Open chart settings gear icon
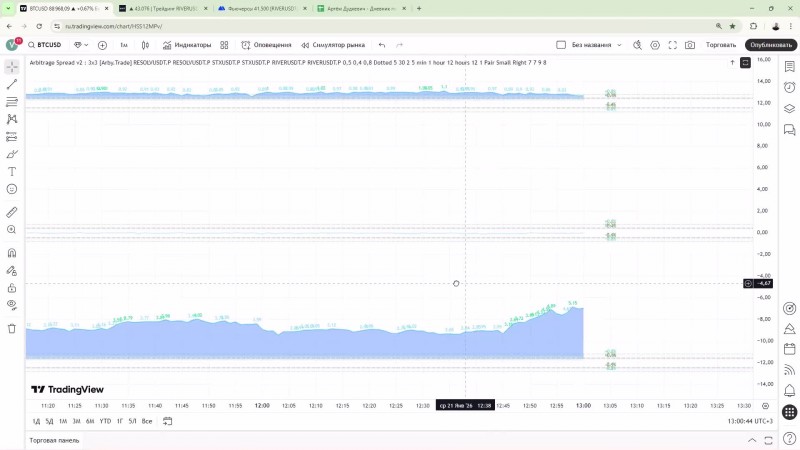 point(655,45)
